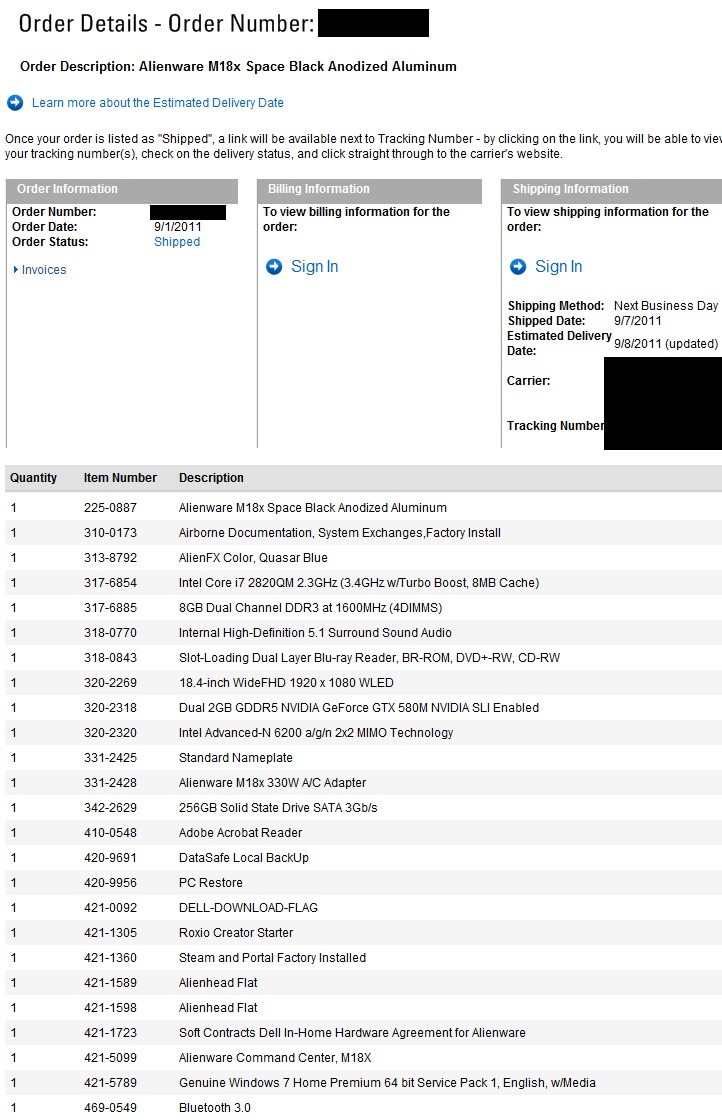Viewport: 722px width, 1120px height.
Task: Click the Order Description heading text
Action: 239,66
